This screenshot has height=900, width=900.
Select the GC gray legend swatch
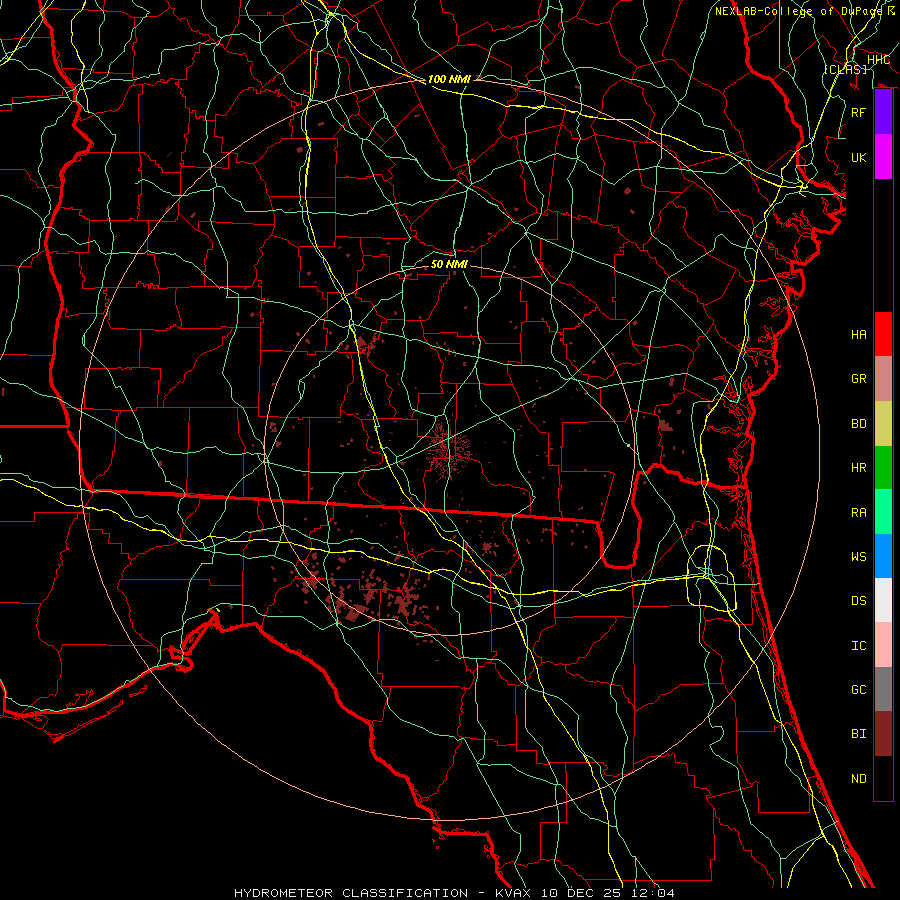coord(883,689)
